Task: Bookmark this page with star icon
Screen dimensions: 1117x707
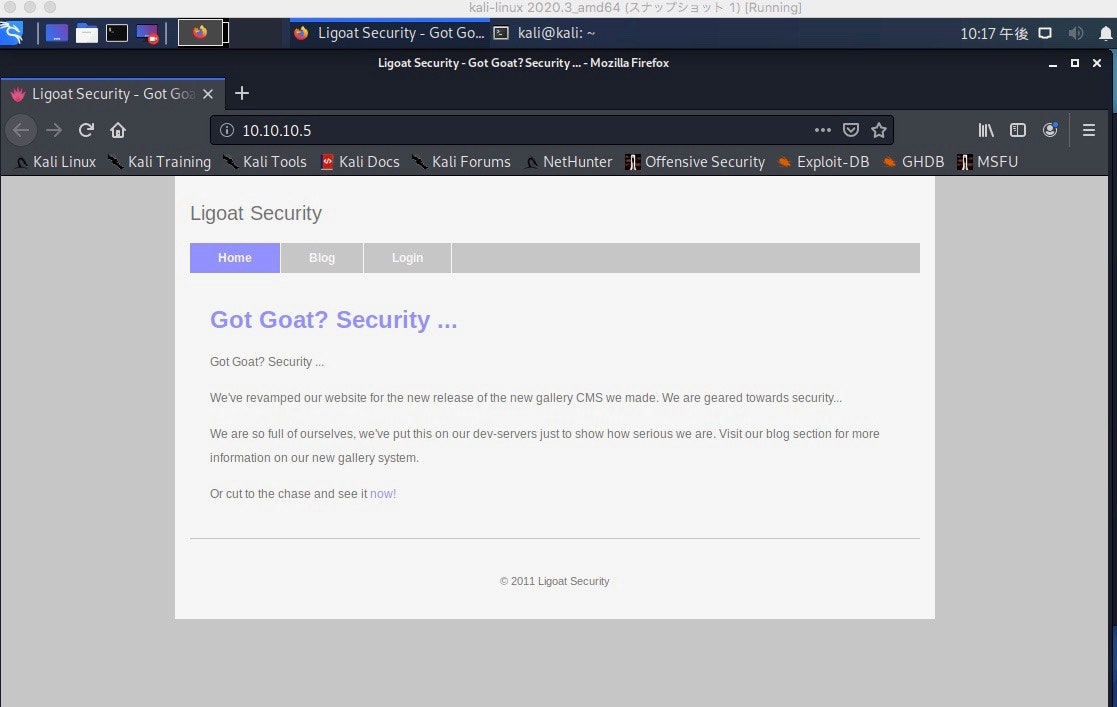Action: [879, 130]
